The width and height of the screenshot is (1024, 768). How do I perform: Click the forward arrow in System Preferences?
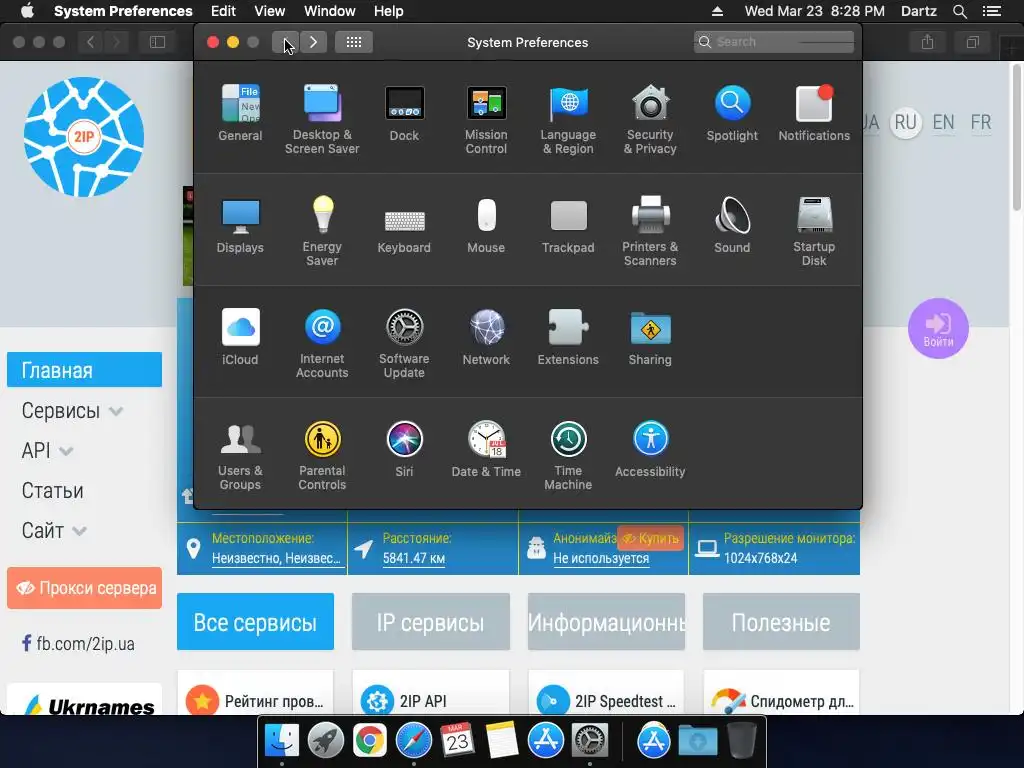coord(313,42)
